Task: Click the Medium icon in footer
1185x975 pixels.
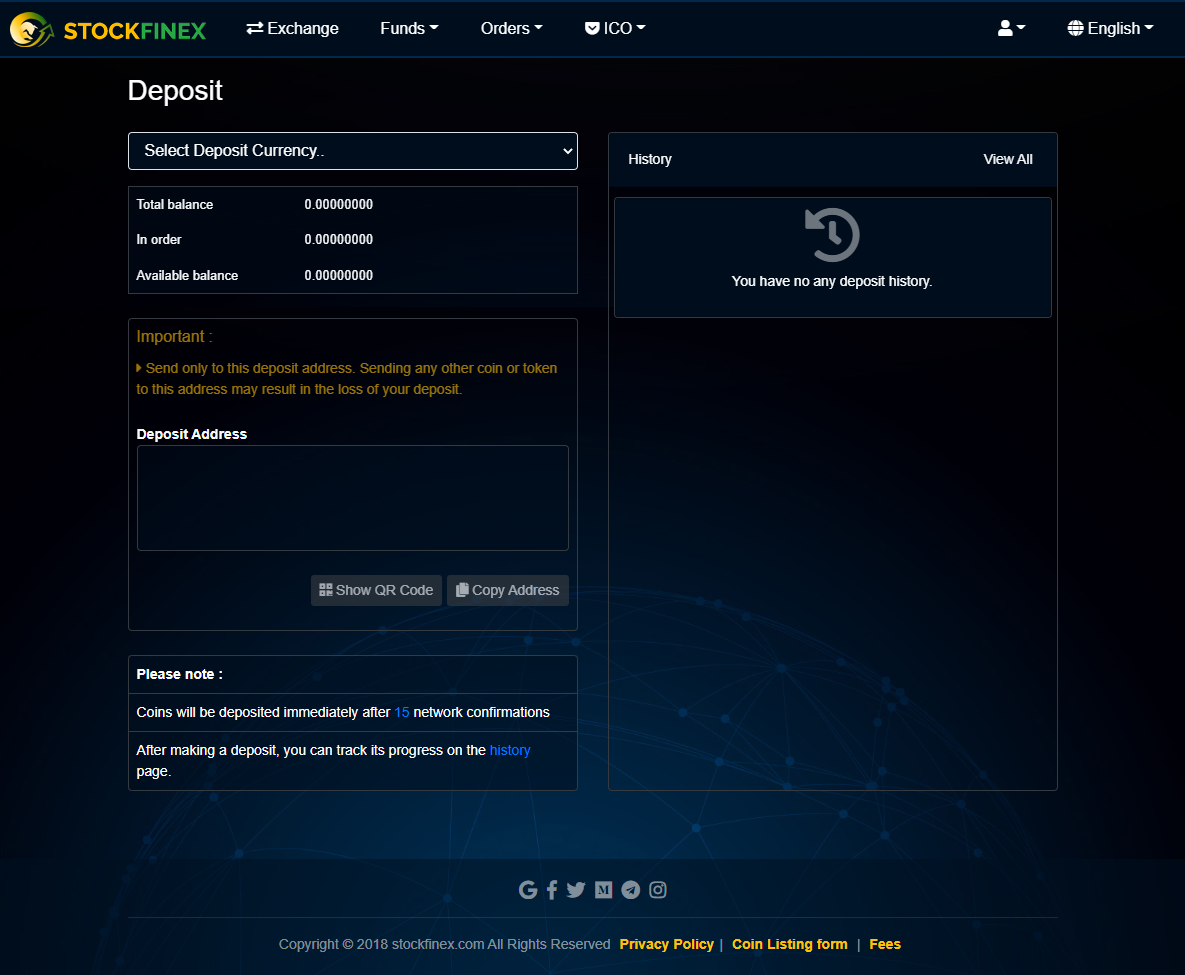Action: click(x=603, y=889)
